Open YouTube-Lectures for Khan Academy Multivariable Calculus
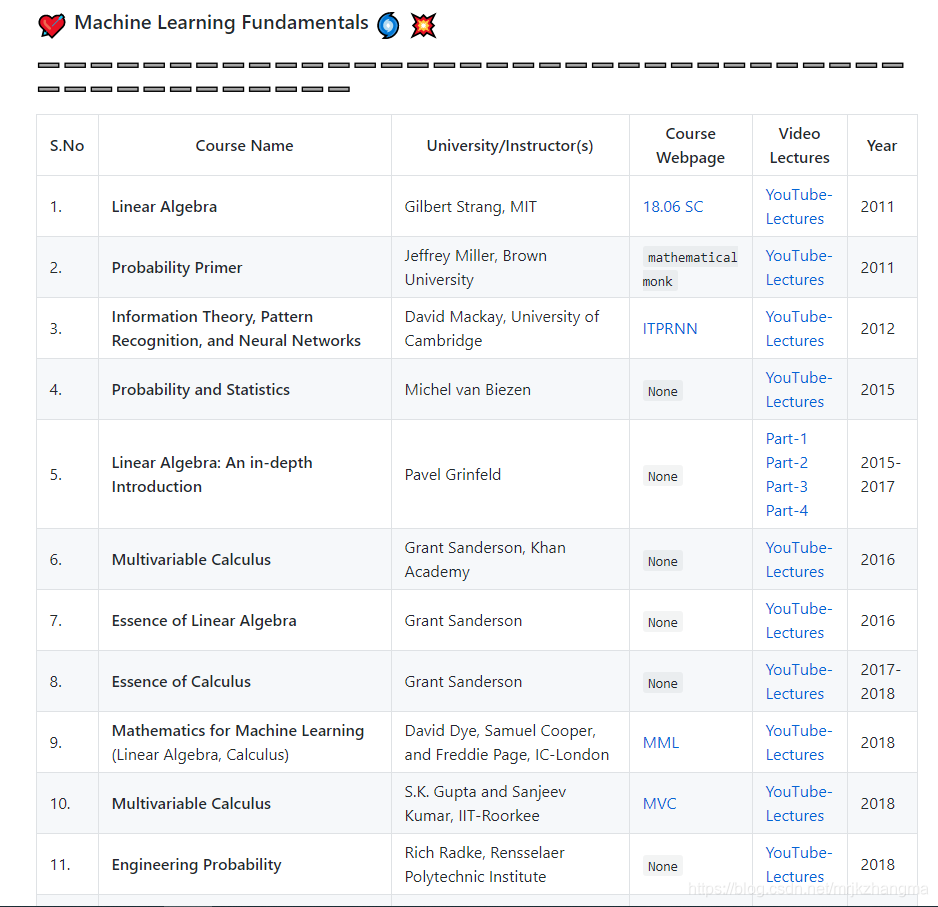Screen dimensions: 938x907 (x=799, y=559)
